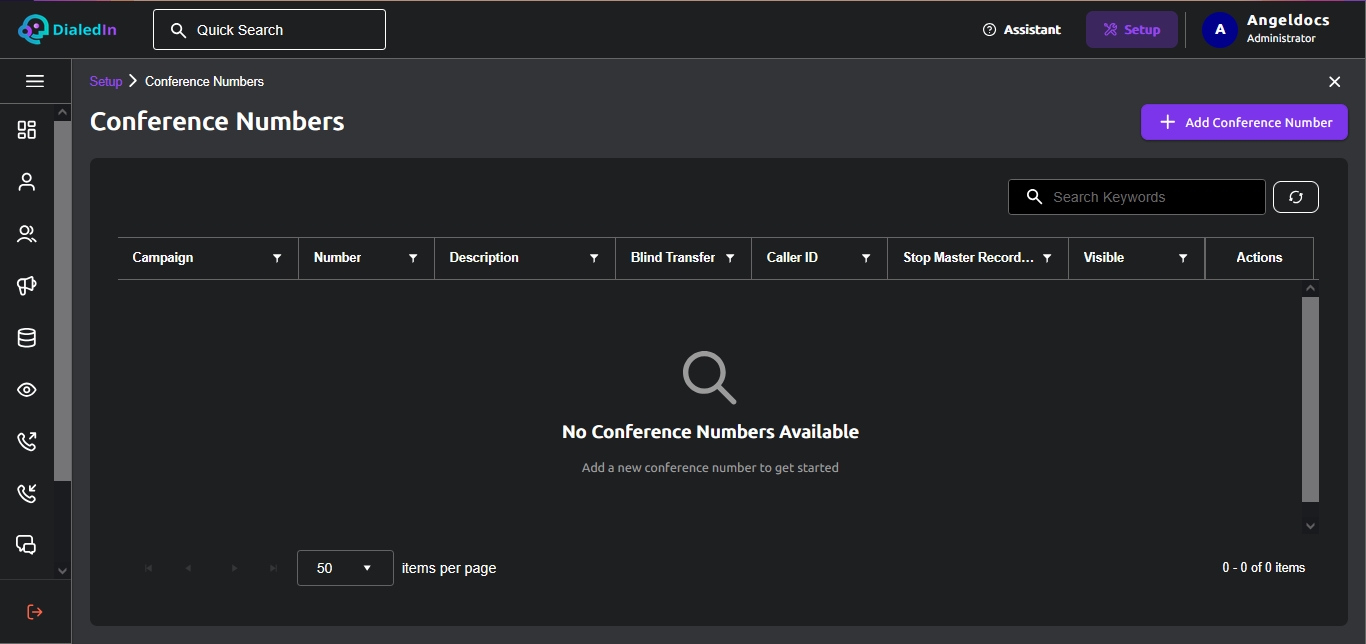
Task: Focus the Quick Search field
Action: 269,30
